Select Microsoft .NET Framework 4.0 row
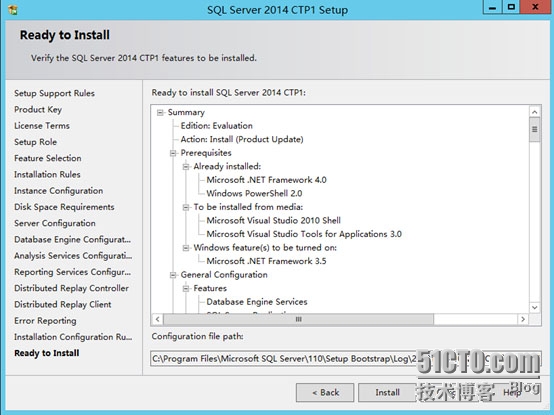This screenshot has width=554, height=415. pos(266,180)
